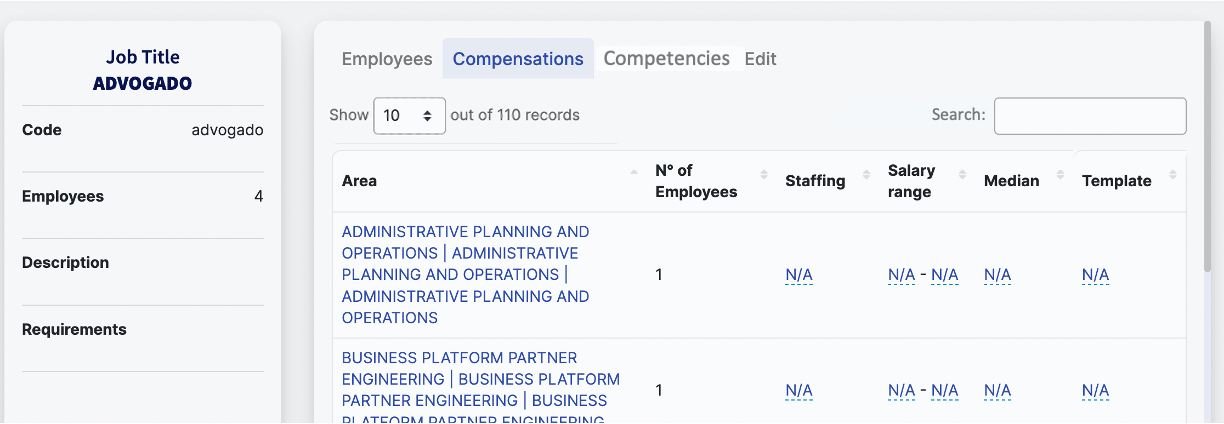Select the Compensations tab
Screen dimensions: 1224x424
[x=518, y=59]
